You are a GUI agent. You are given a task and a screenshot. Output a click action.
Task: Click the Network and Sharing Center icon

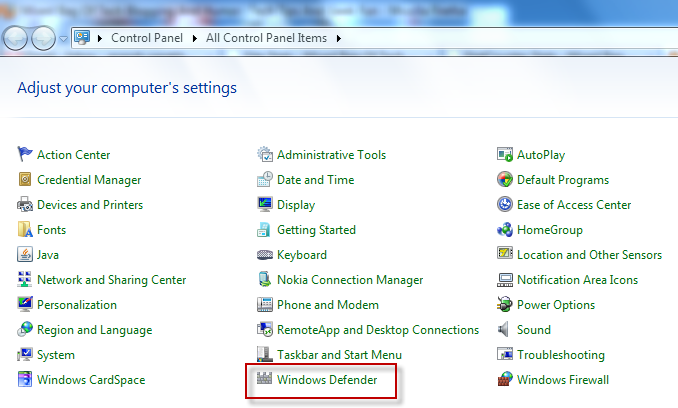pyautogui.click(x=25, y=280)
